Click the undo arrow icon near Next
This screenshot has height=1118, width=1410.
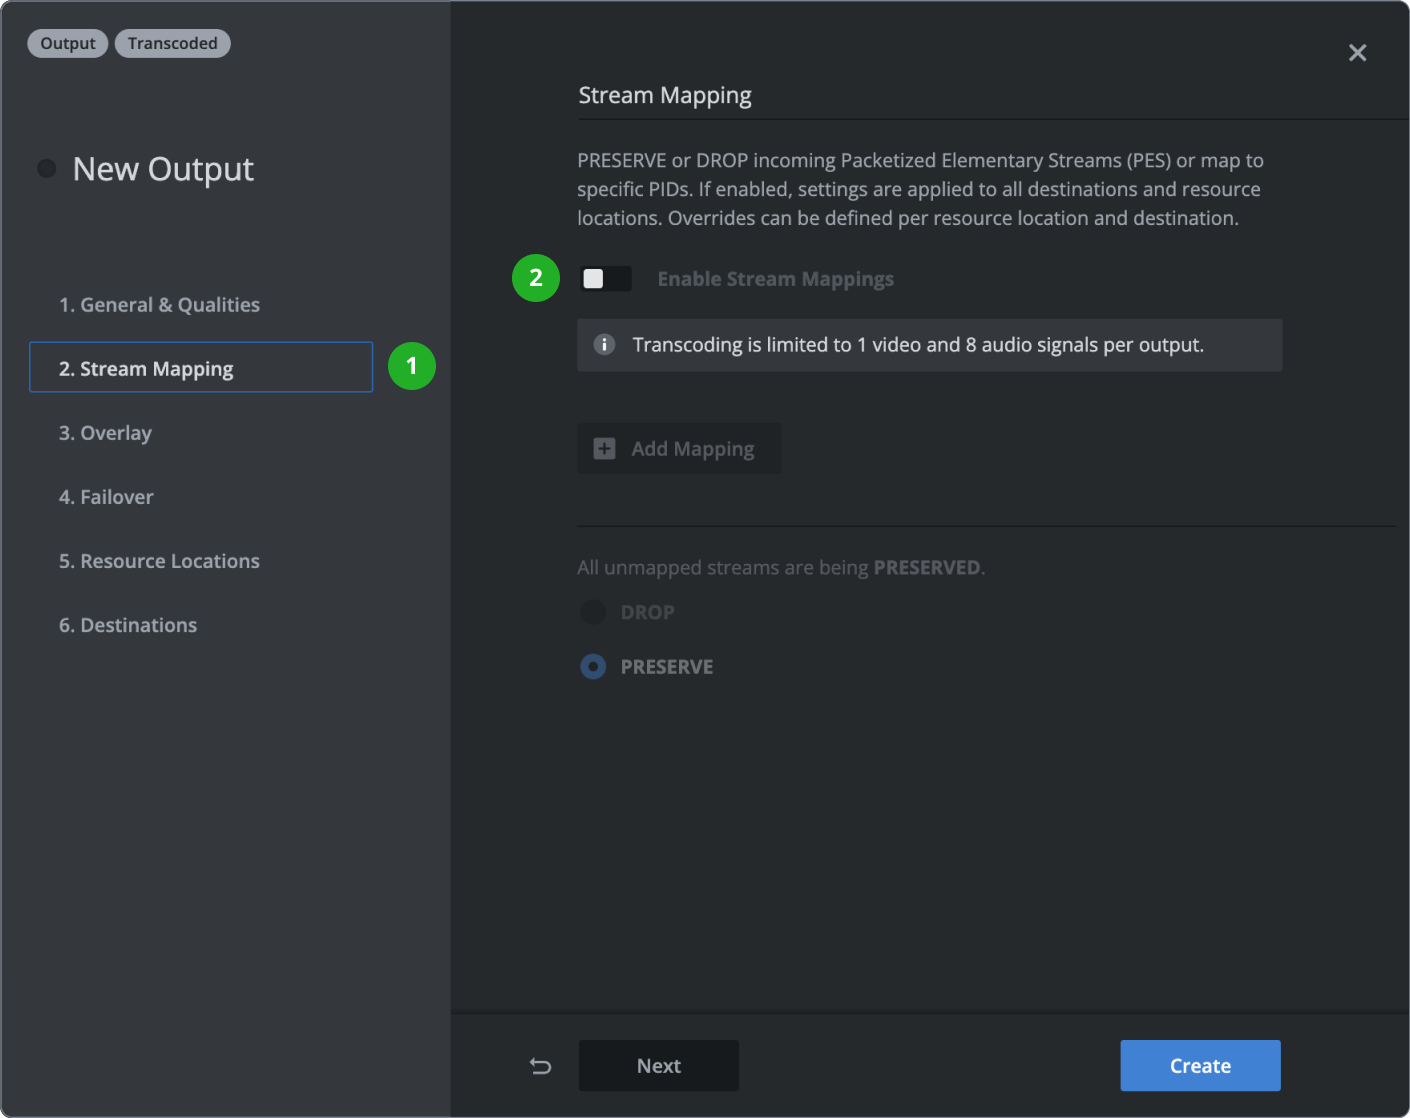click(540, 1066)
